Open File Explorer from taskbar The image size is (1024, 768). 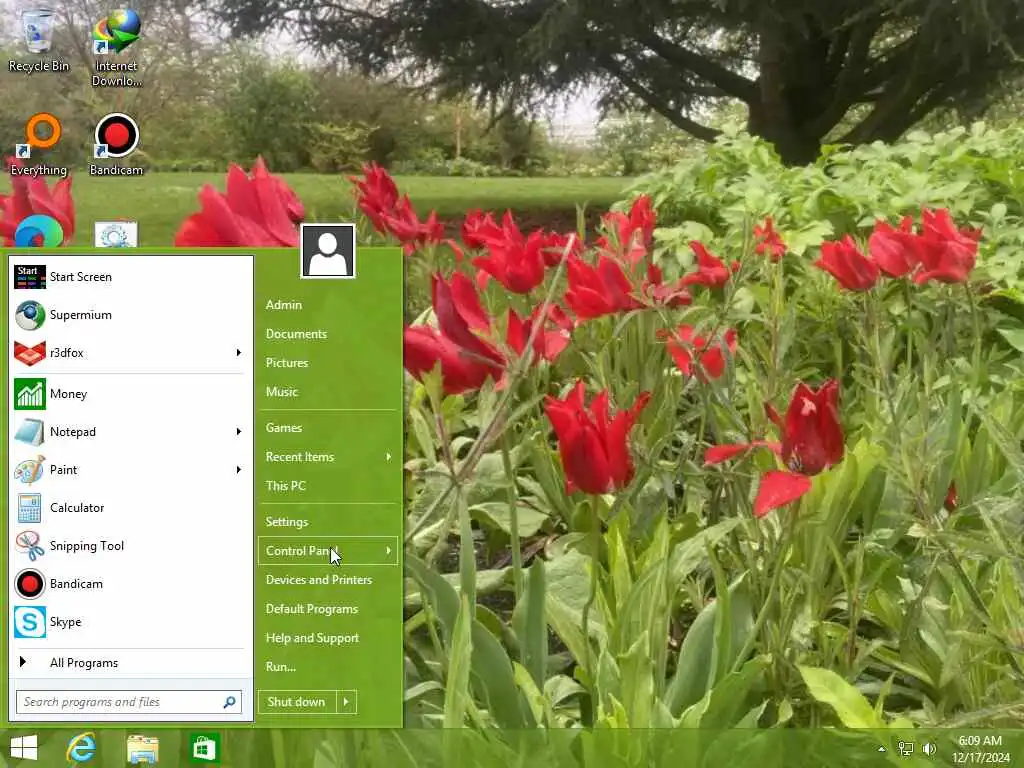click(142, 748)
